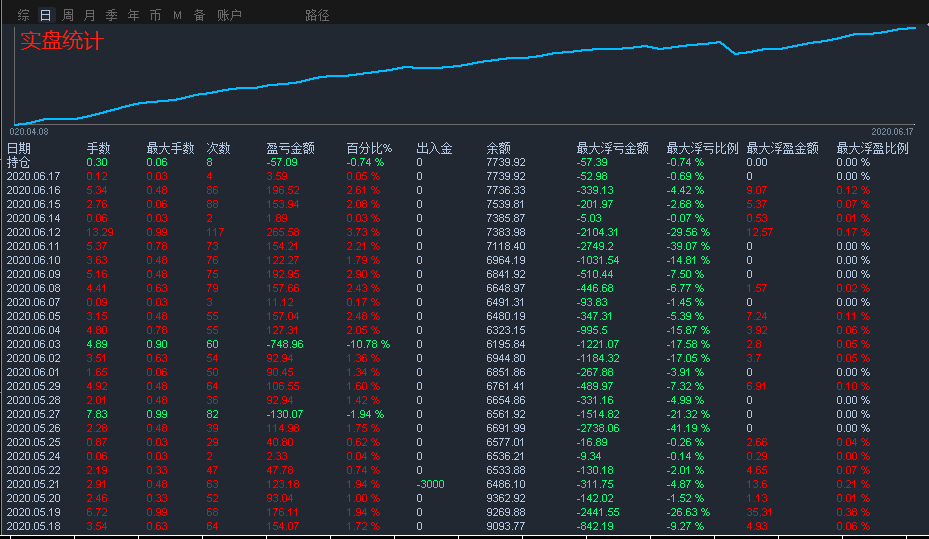929x539 pixels.
Task: Sort by the 日期 column header
Action: [19, 148]
